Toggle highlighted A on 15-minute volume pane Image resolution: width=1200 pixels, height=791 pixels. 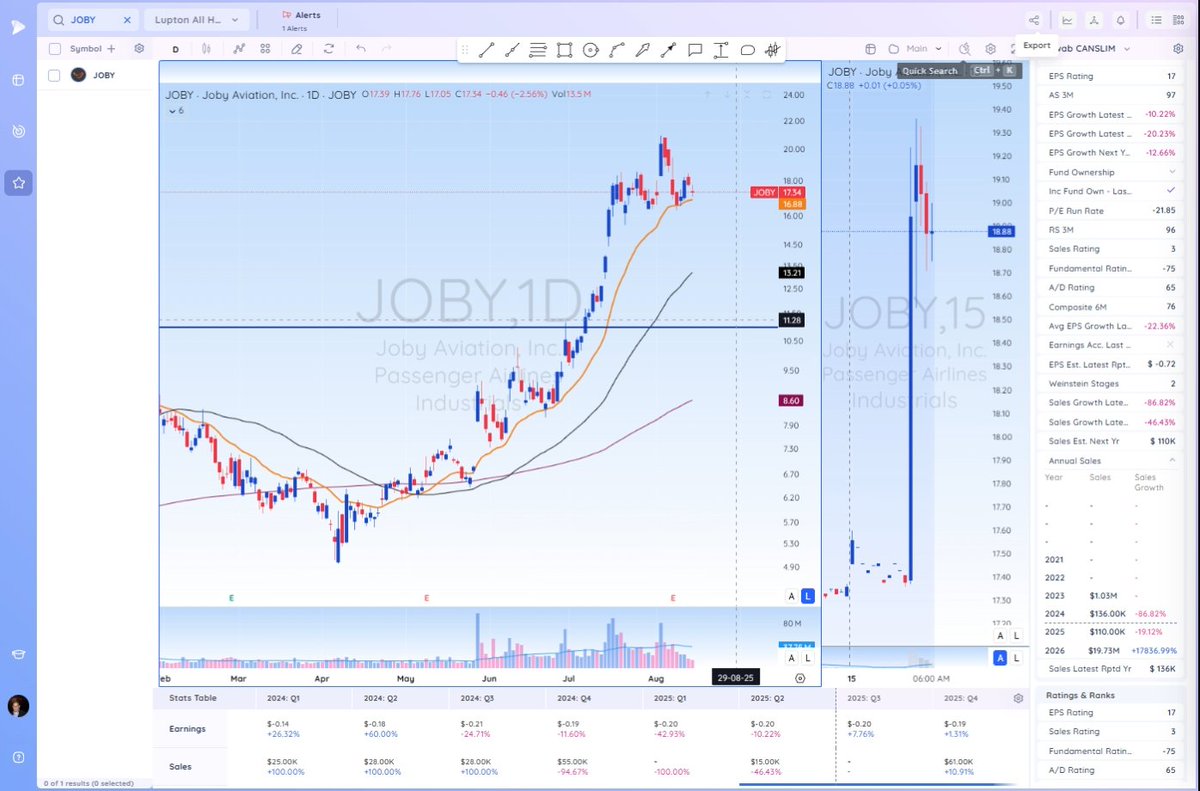(999, 658)
